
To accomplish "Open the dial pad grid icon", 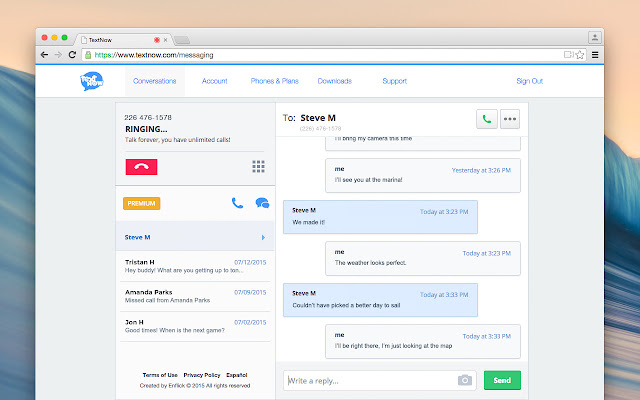I will point(258,167).
